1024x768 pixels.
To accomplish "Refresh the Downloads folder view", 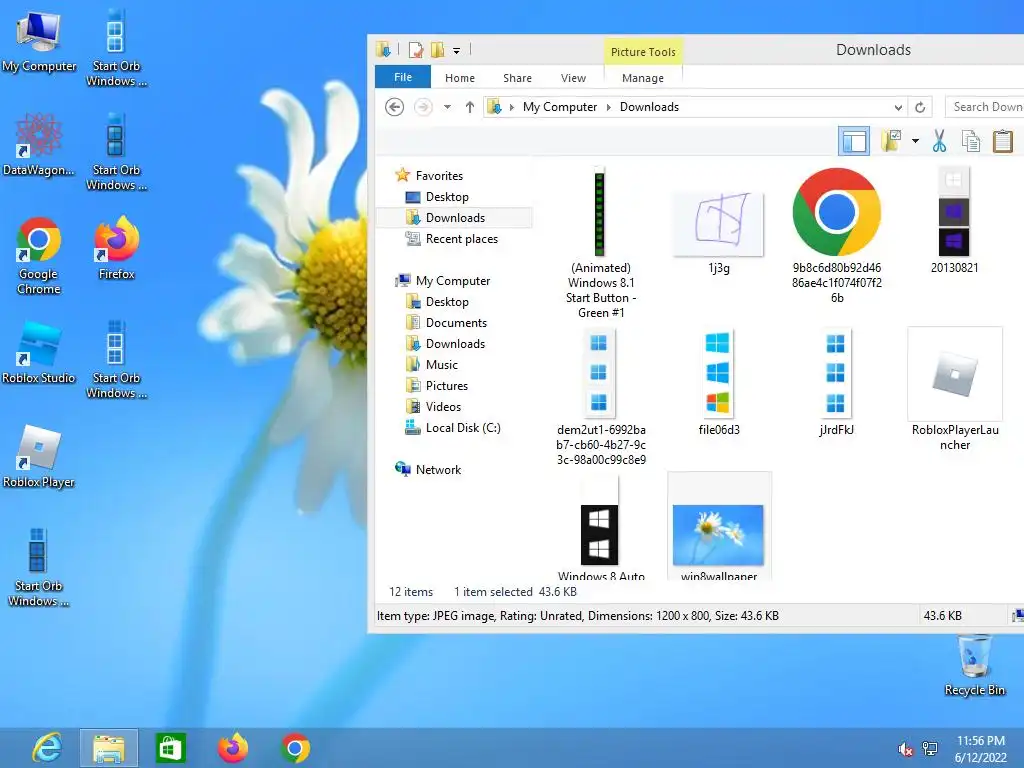I will pyautogui.click(x=920, y=107).
